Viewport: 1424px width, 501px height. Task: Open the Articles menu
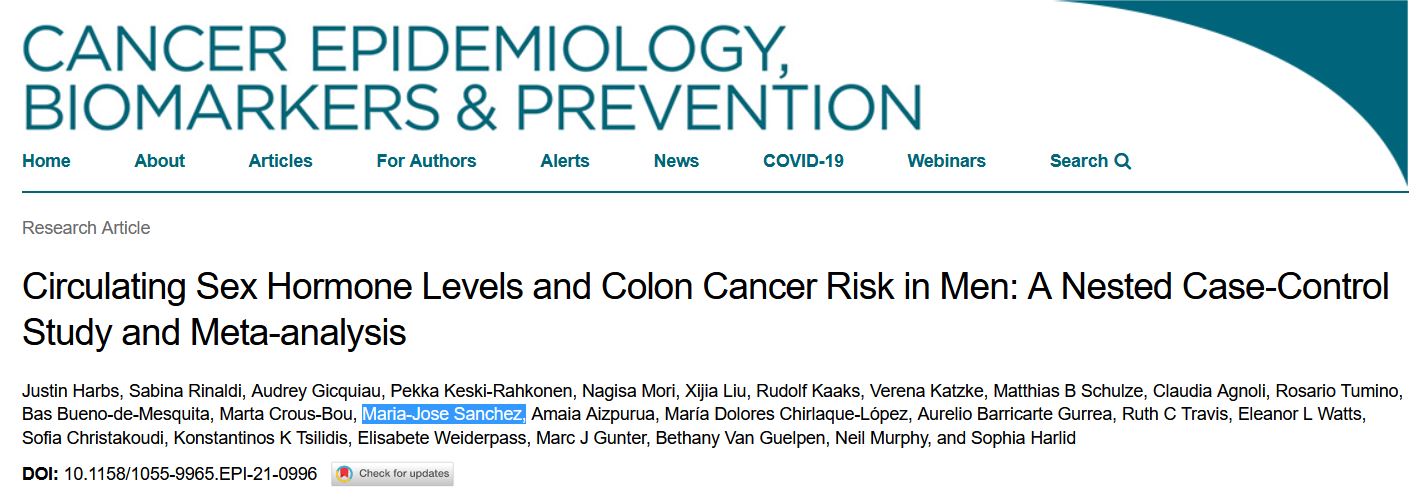coord(280,161)
